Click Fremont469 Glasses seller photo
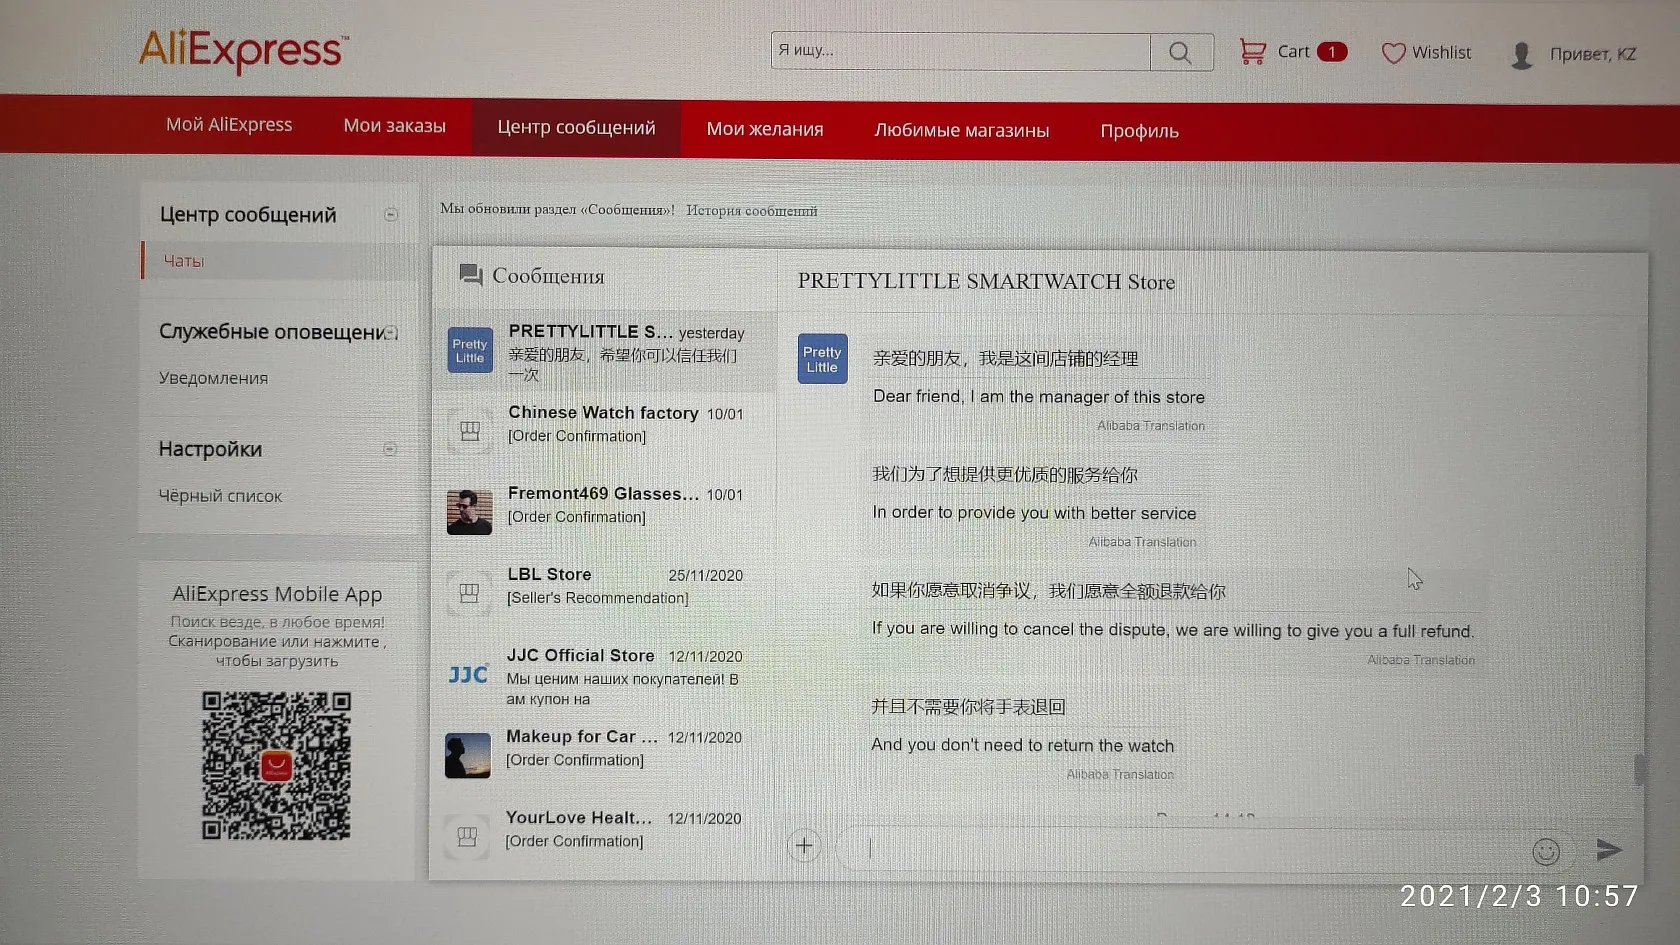This screenshot has width=1680, height=945. pyautogui.click(x=469, y=512)
